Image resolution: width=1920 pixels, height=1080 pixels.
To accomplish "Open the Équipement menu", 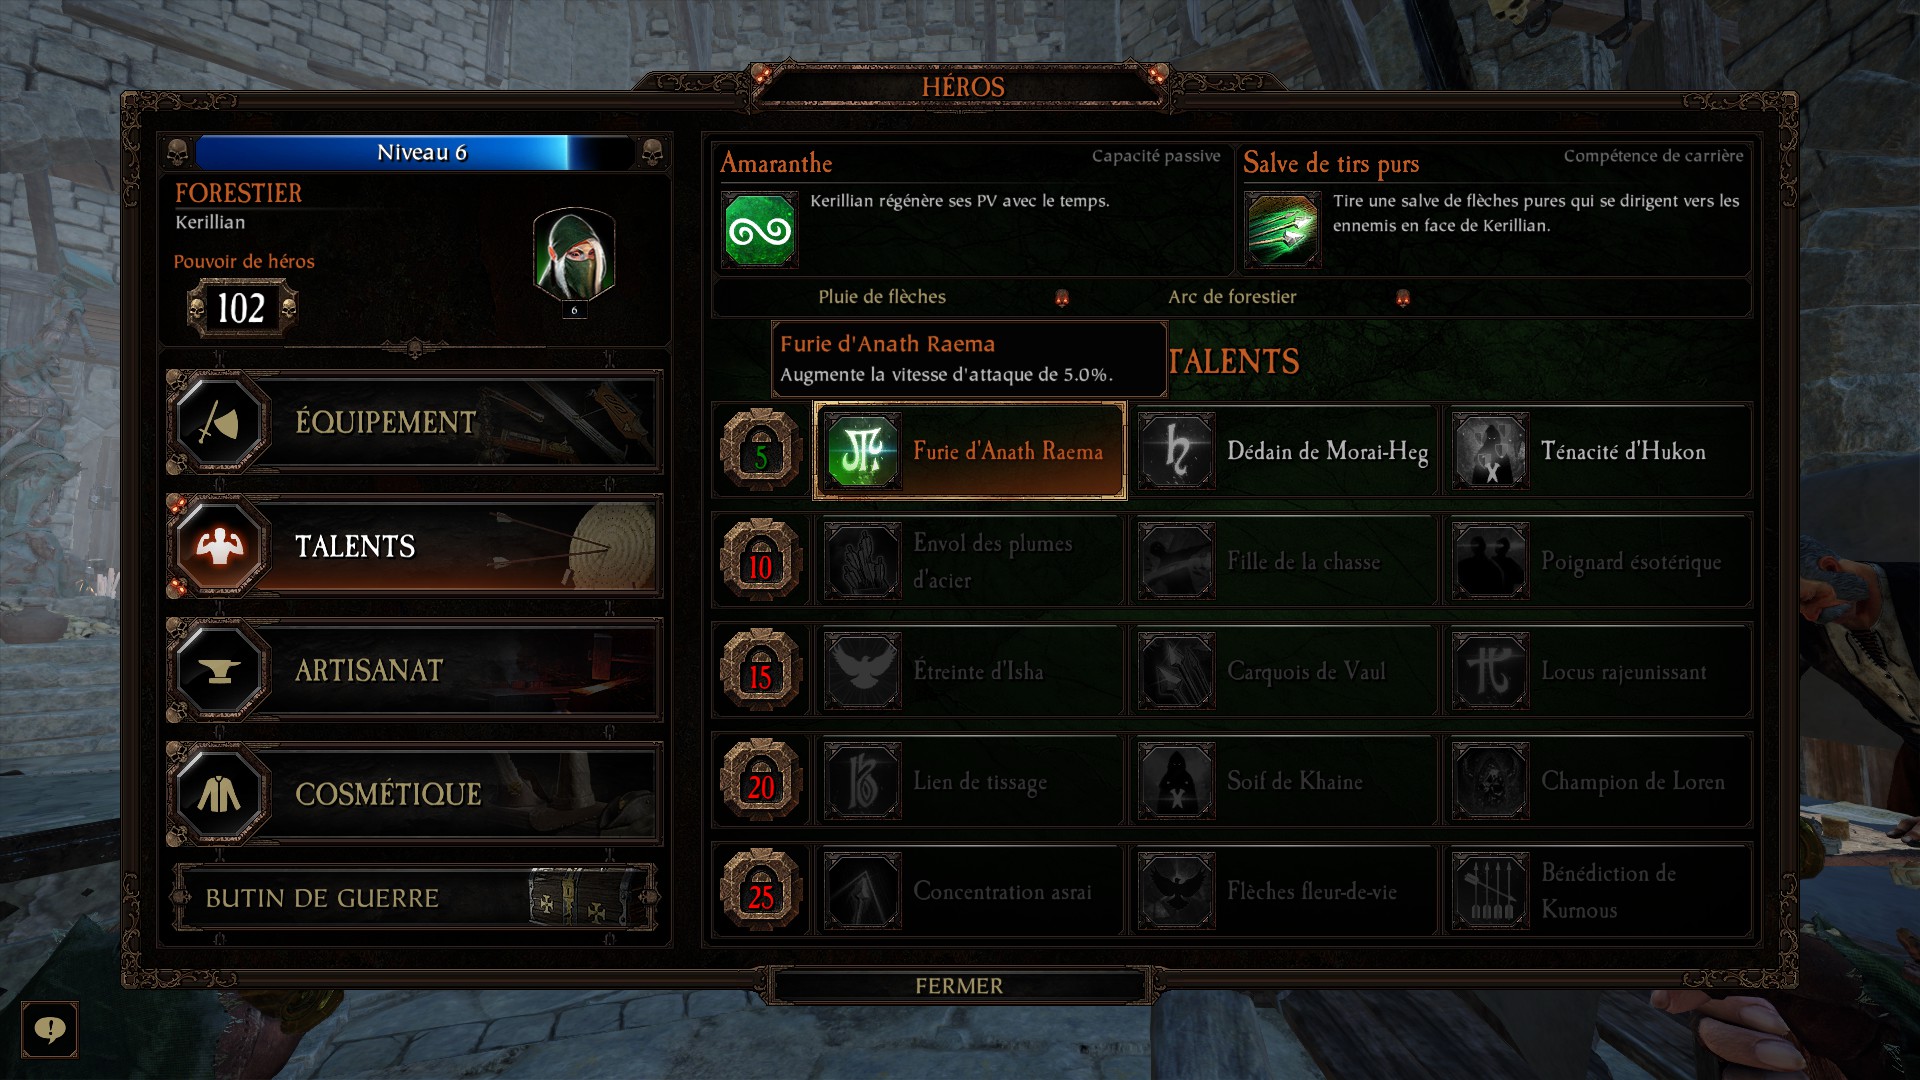I will (x=414, y=422).
